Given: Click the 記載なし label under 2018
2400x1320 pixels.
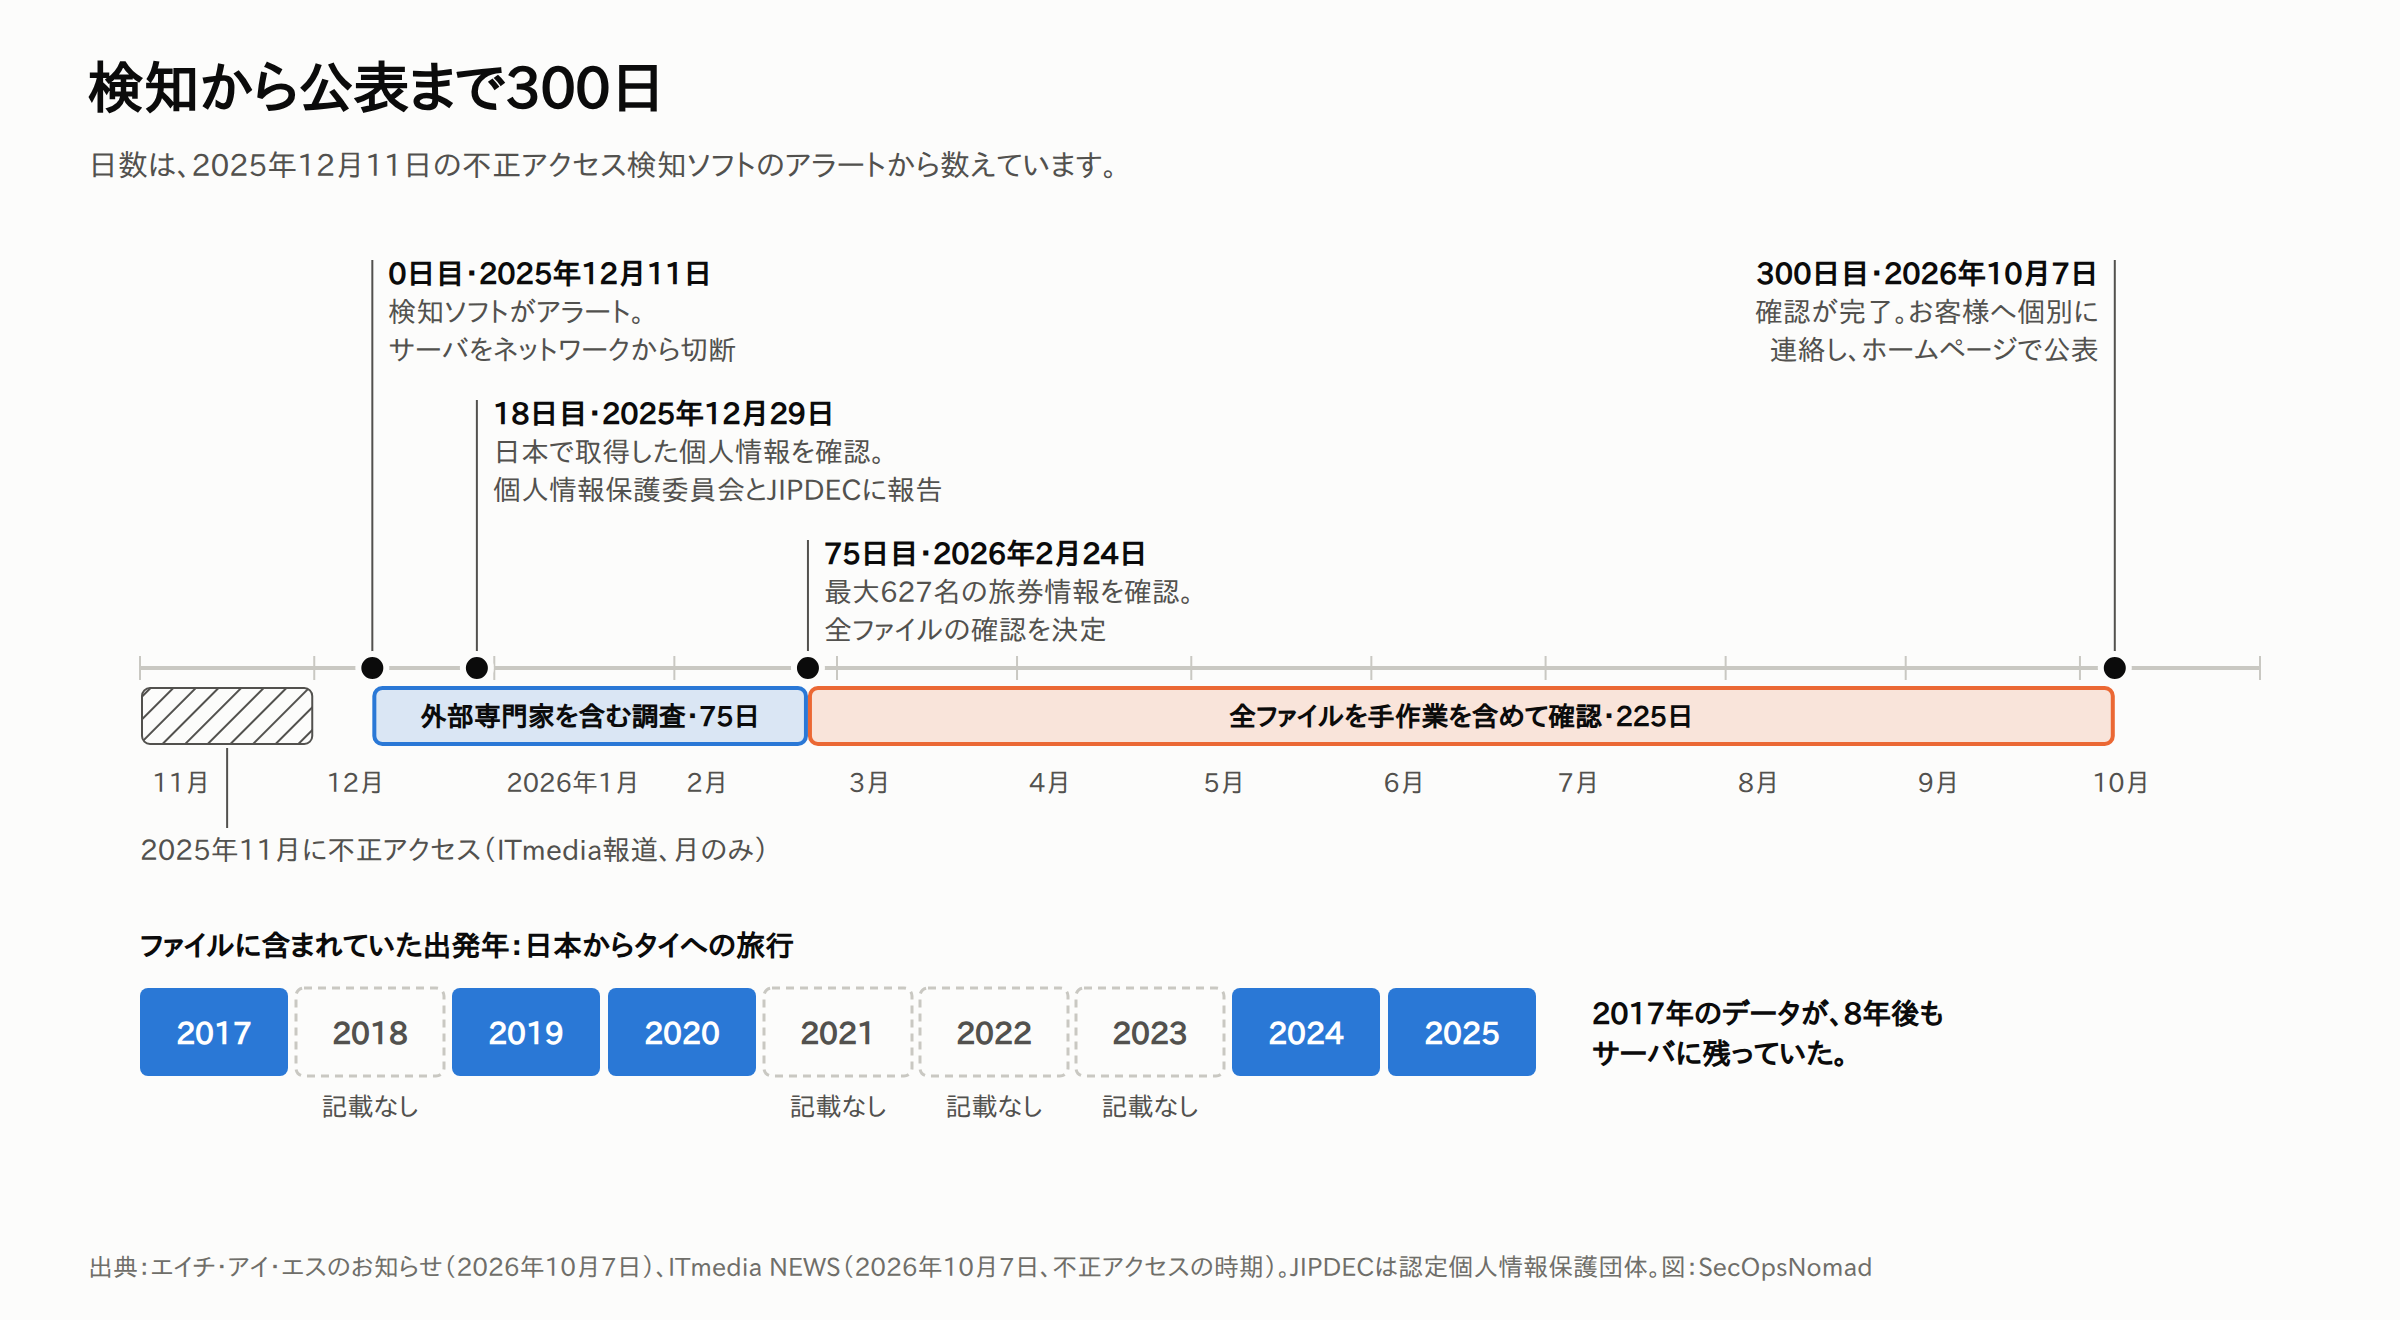Looking at the screenshot, I should tap(370, 1106).
